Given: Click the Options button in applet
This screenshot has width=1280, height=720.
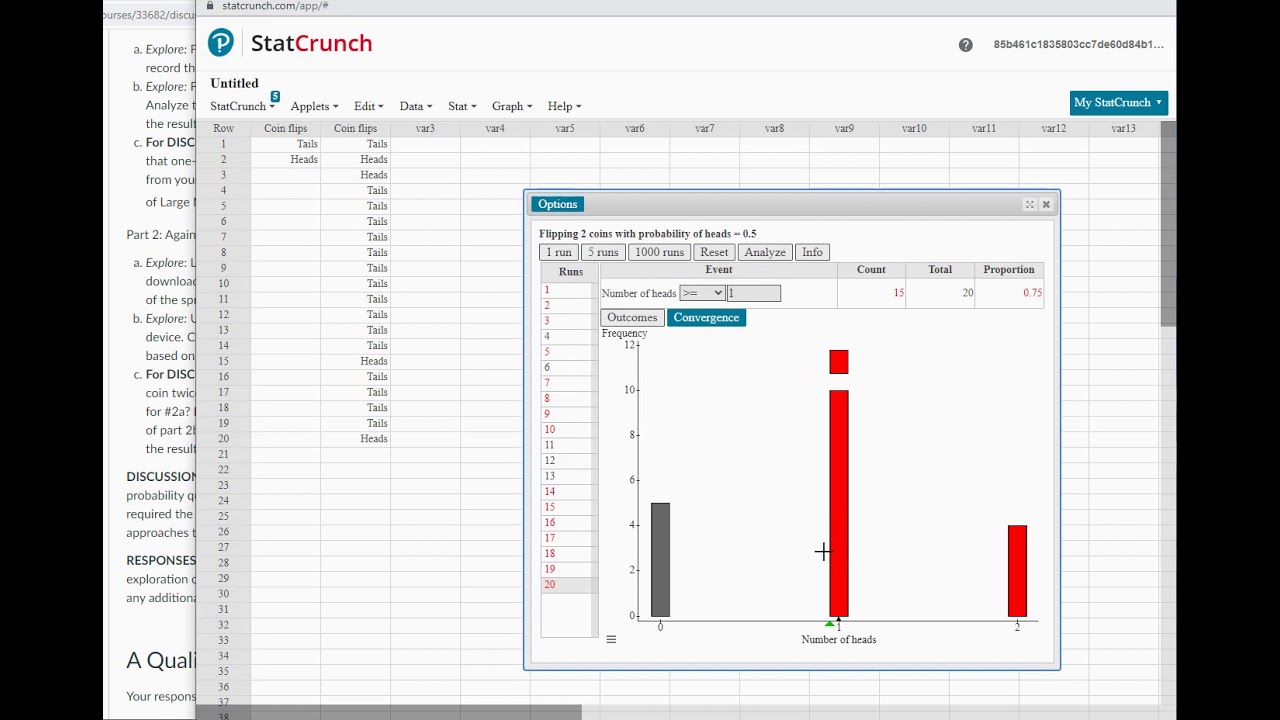Looking at the screenshot, I should coord(557,204).
